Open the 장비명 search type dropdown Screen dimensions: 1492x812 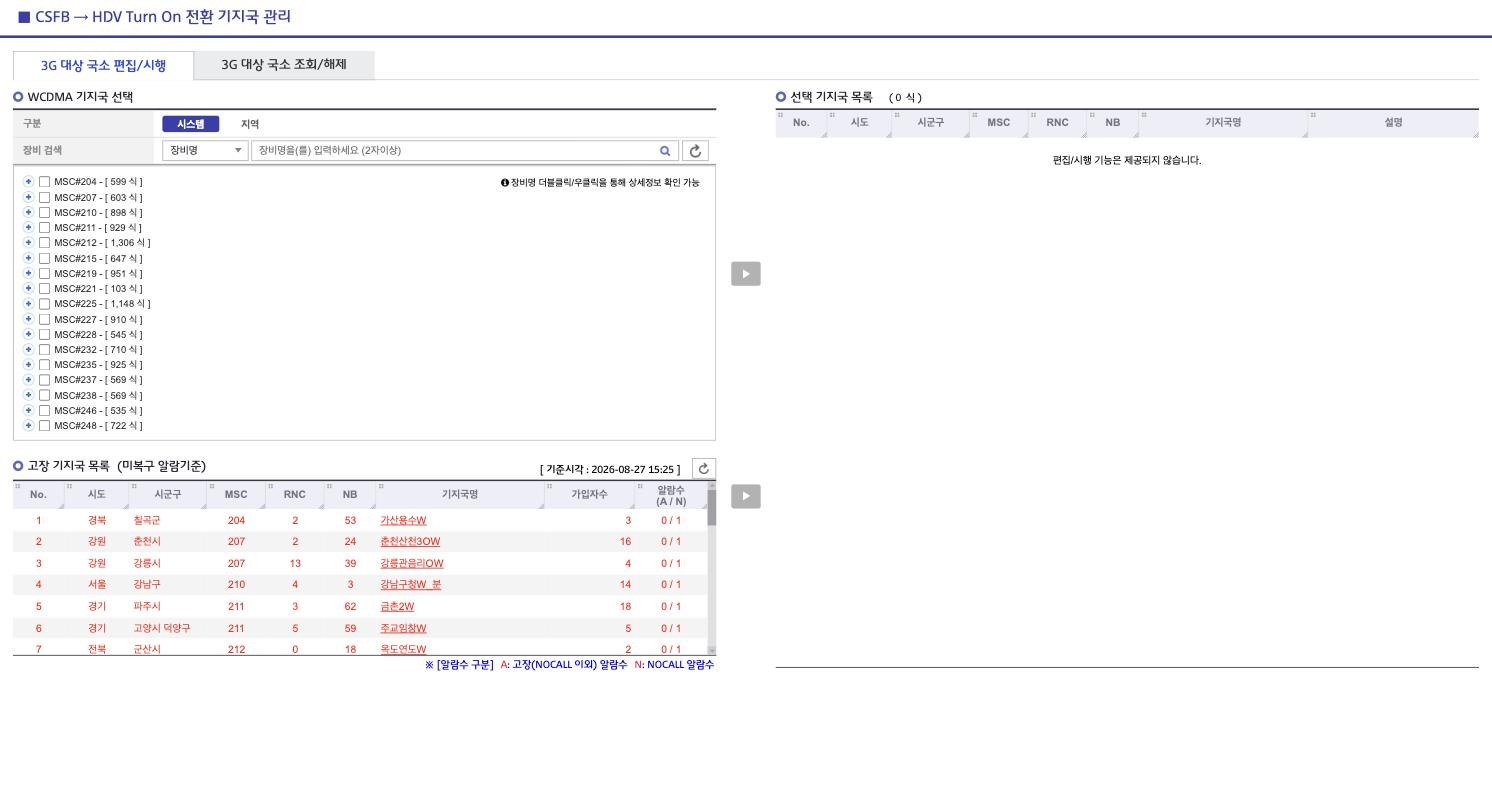click(x=205, y=151)
